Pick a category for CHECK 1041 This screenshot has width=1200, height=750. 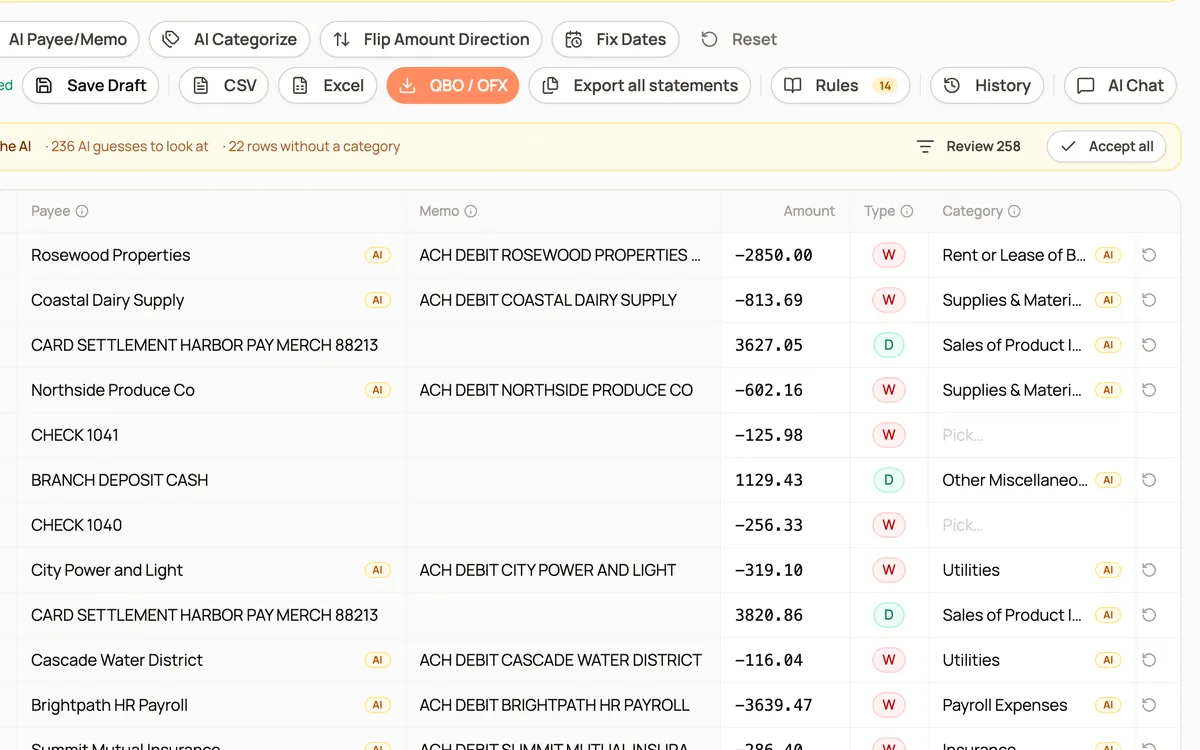pyautogui.click(x=1031, y=435)
